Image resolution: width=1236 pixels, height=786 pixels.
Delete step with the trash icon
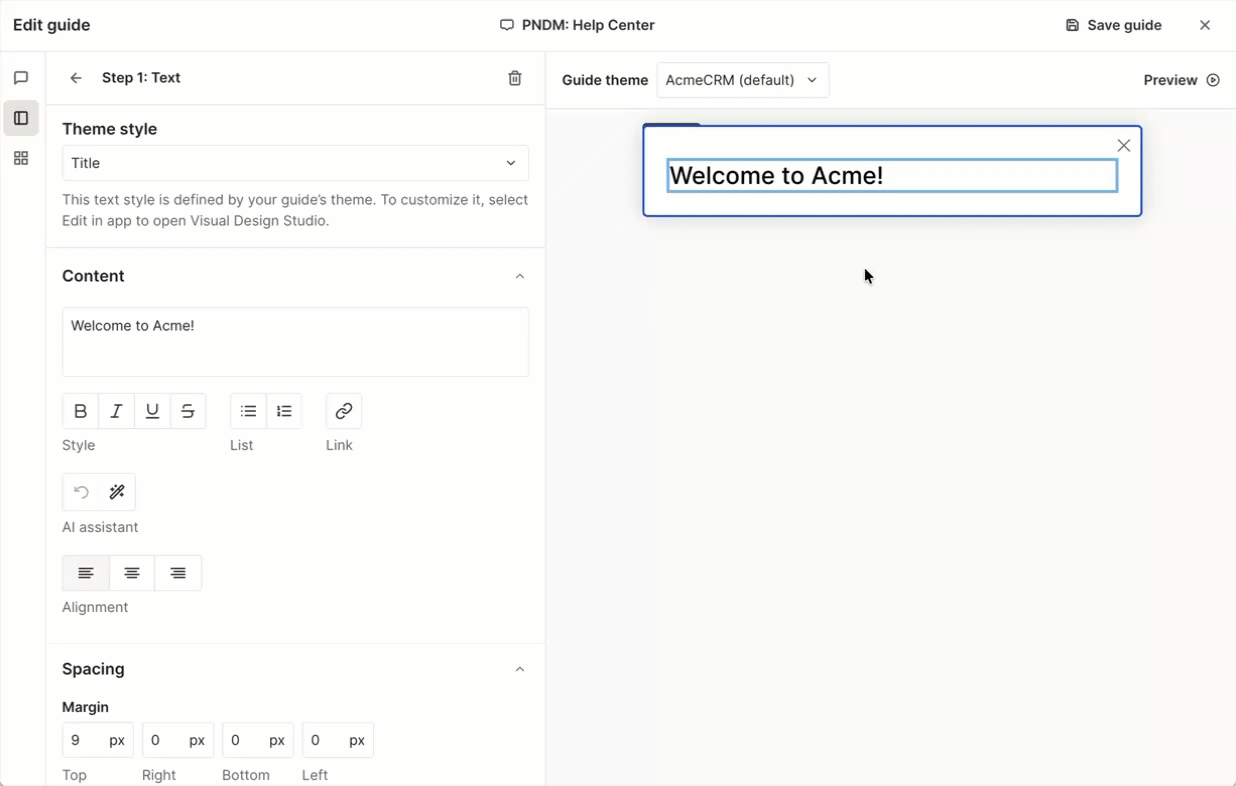click(x=515, y=78)
